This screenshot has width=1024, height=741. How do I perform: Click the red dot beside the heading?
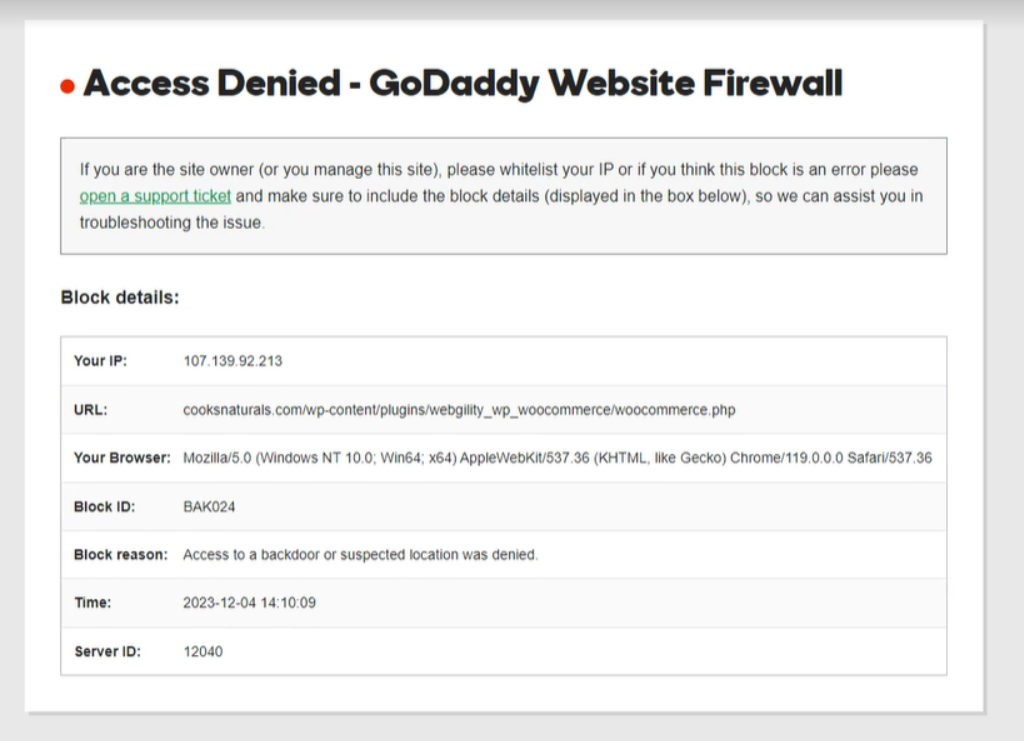coord(68,87)
